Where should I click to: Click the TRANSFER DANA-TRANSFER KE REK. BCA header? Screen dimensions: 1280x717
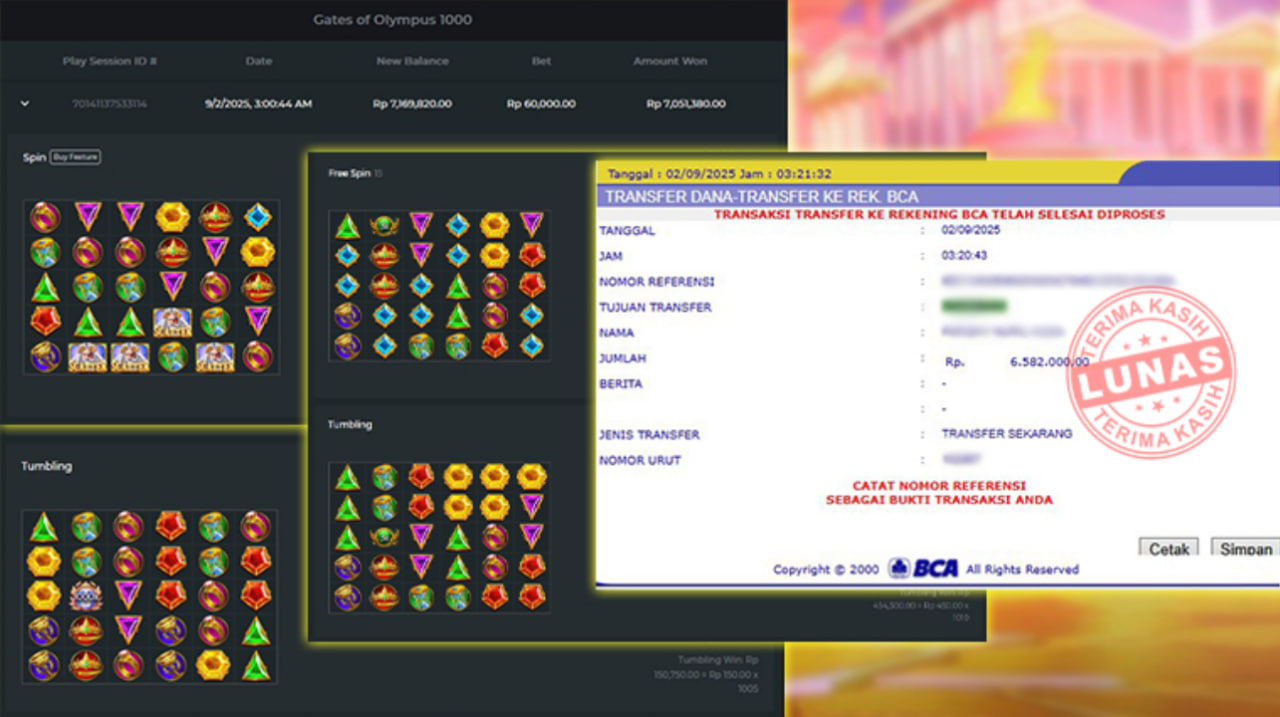point(761,196)
